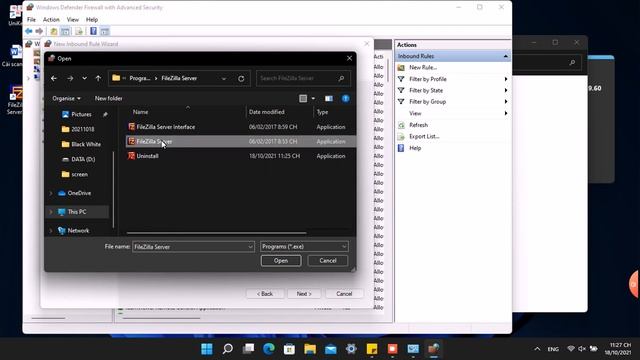This screenshot has height=360, width=640.
Task: Click Export List... in Actions pane
Action: click(424, 136)
